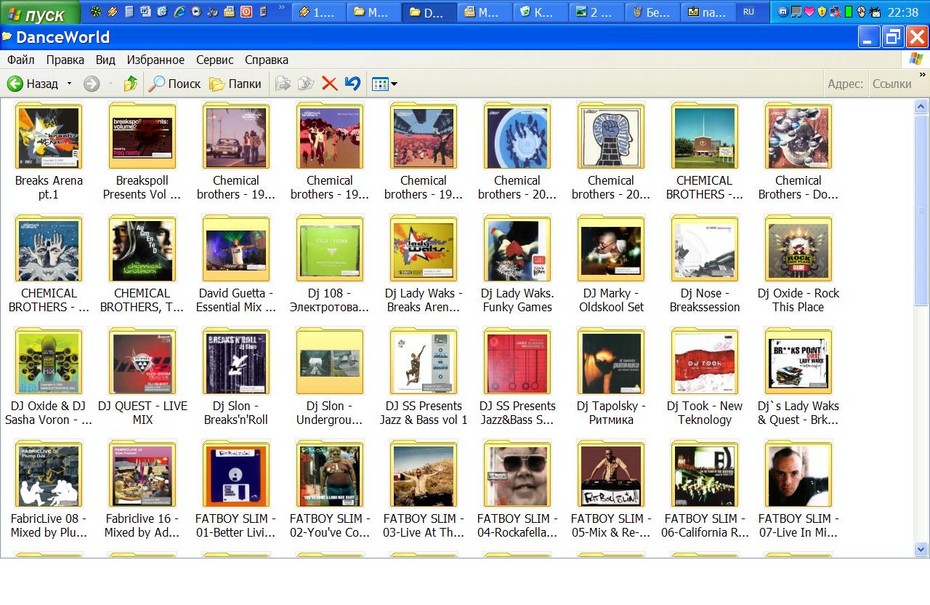Open the Файл menu
930x605 pixels.
pyautogui.click(x=21, y=60)
